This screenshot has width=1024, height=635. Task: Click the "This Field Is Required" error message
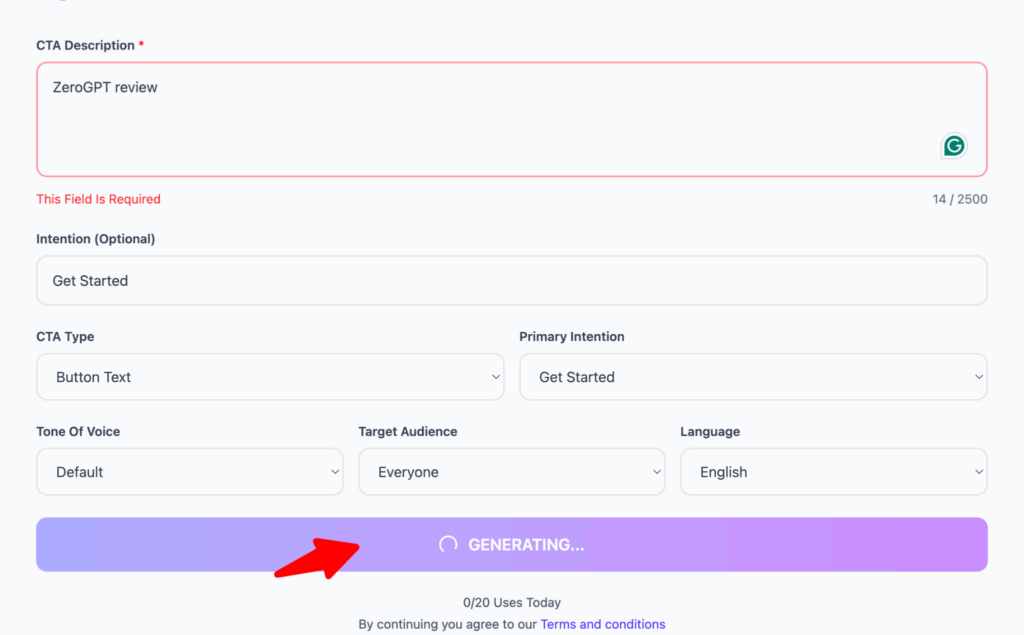(98, 199)
